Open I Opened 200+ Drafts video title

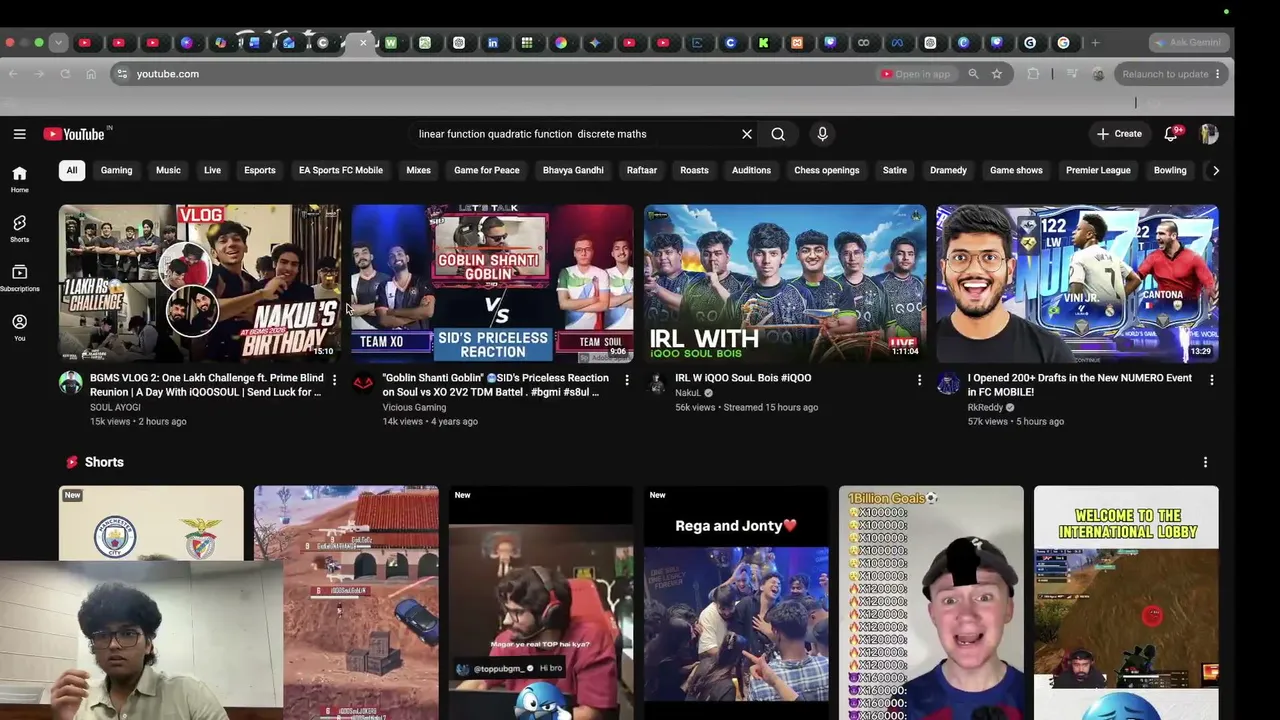pyautogui.click(x=1080, y=385)
